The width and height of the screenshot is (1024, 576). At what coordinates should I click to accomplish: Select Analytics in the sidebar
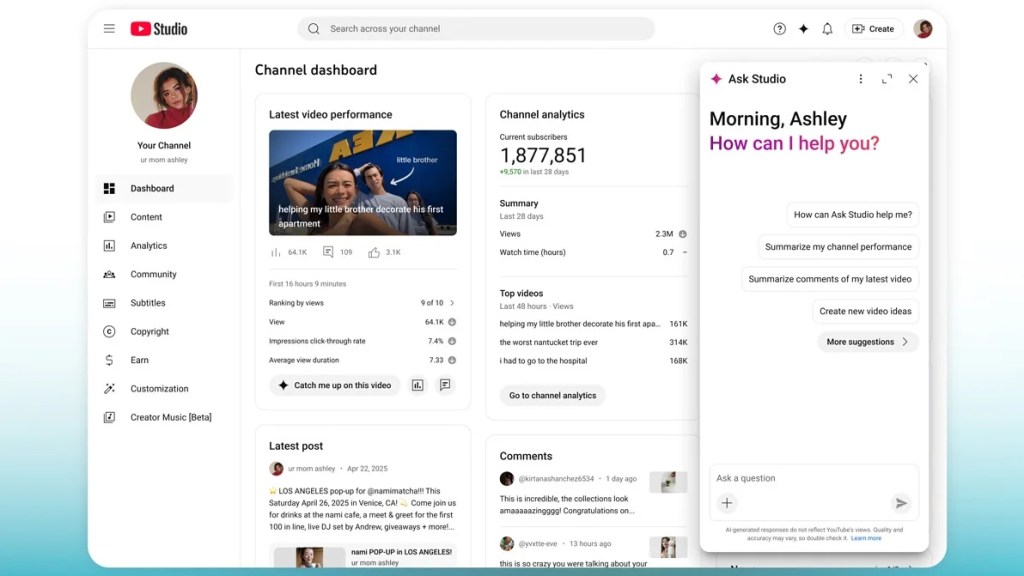[148, 246]
